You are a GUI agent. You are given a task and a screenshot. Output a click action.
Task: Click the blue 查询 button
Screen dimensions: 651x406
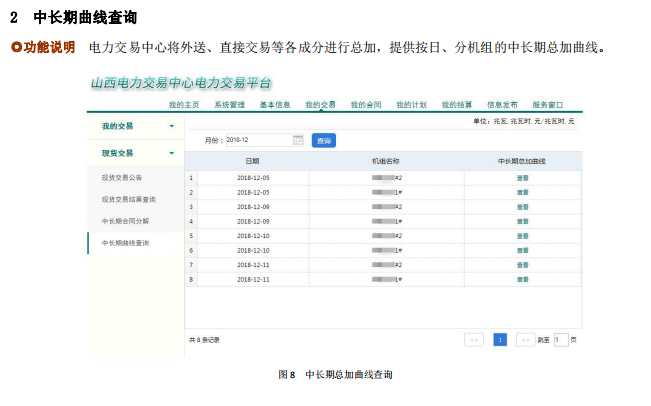[x=323, y=140]
